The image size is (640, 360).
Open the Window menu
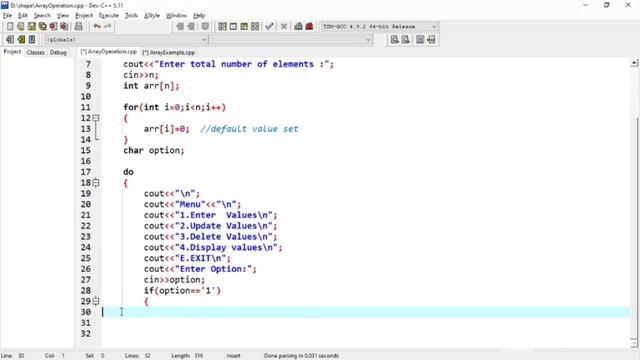[x=176, y=16]
